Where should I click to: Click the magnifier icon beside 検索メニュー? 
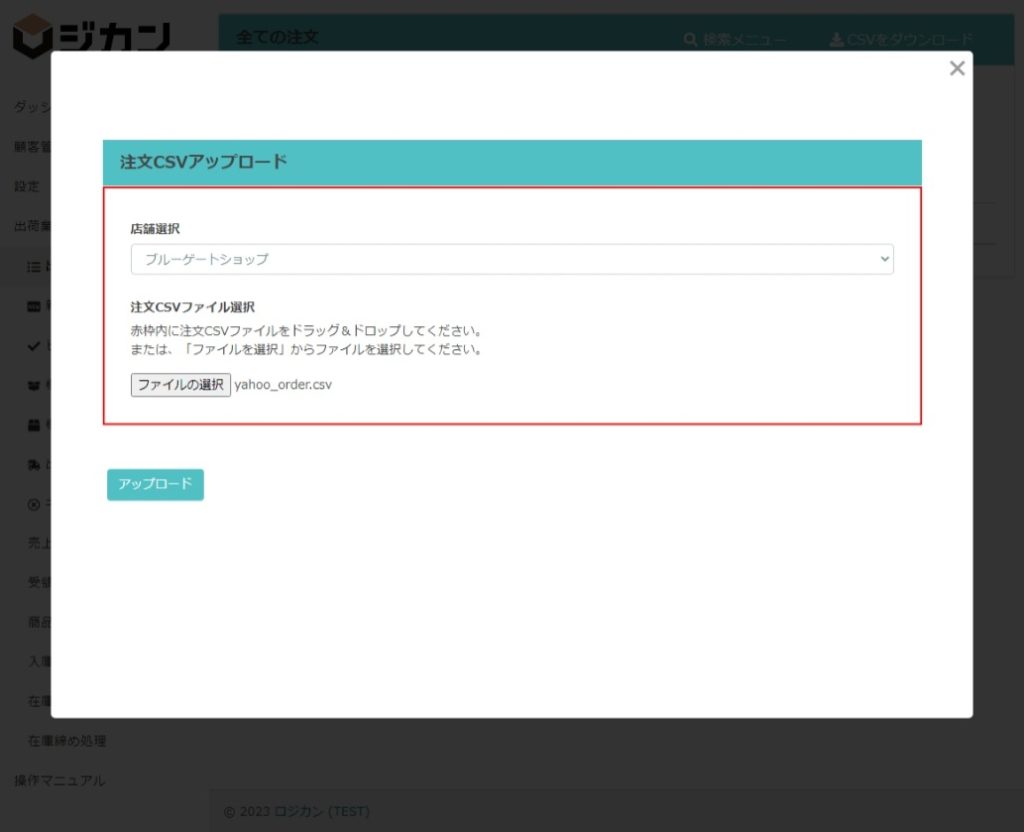(x=690, y=40)
